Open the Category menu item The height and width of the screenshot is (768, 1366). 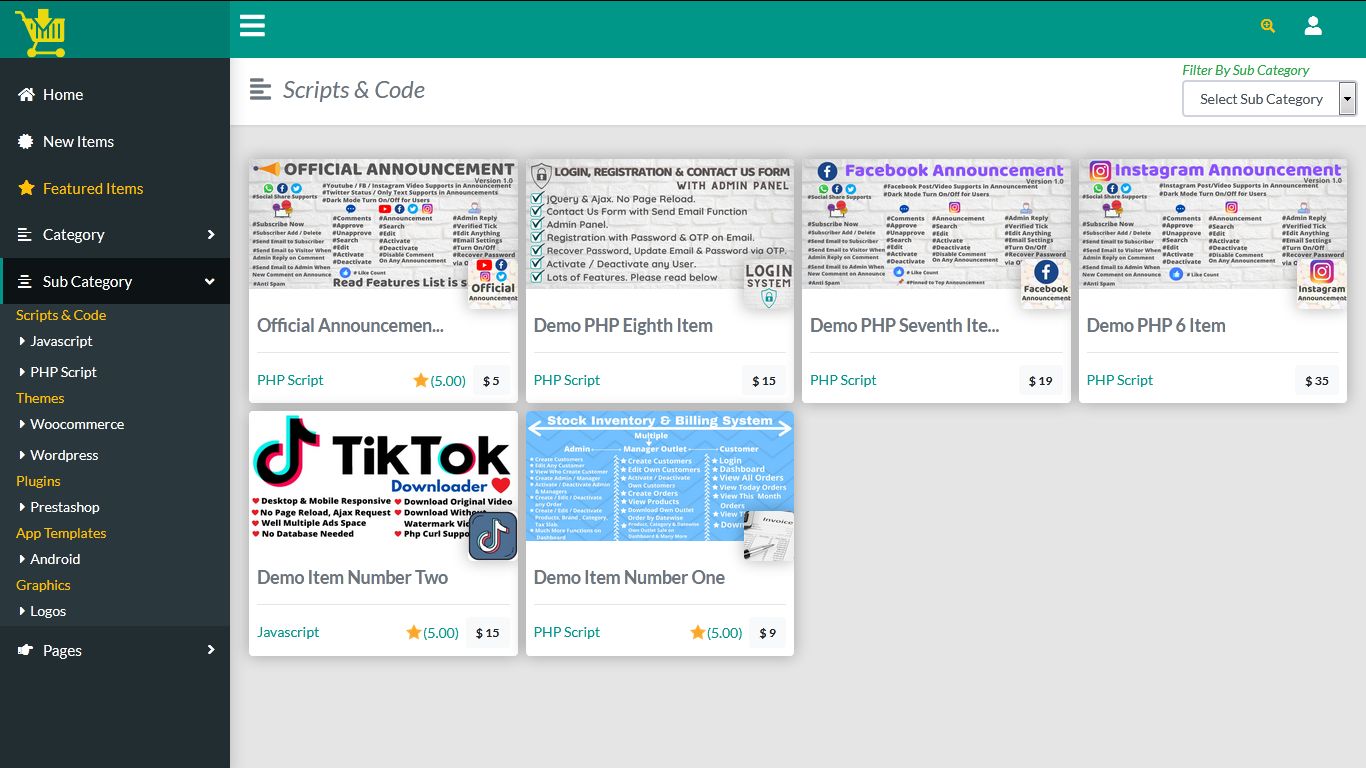click(115, 235)
